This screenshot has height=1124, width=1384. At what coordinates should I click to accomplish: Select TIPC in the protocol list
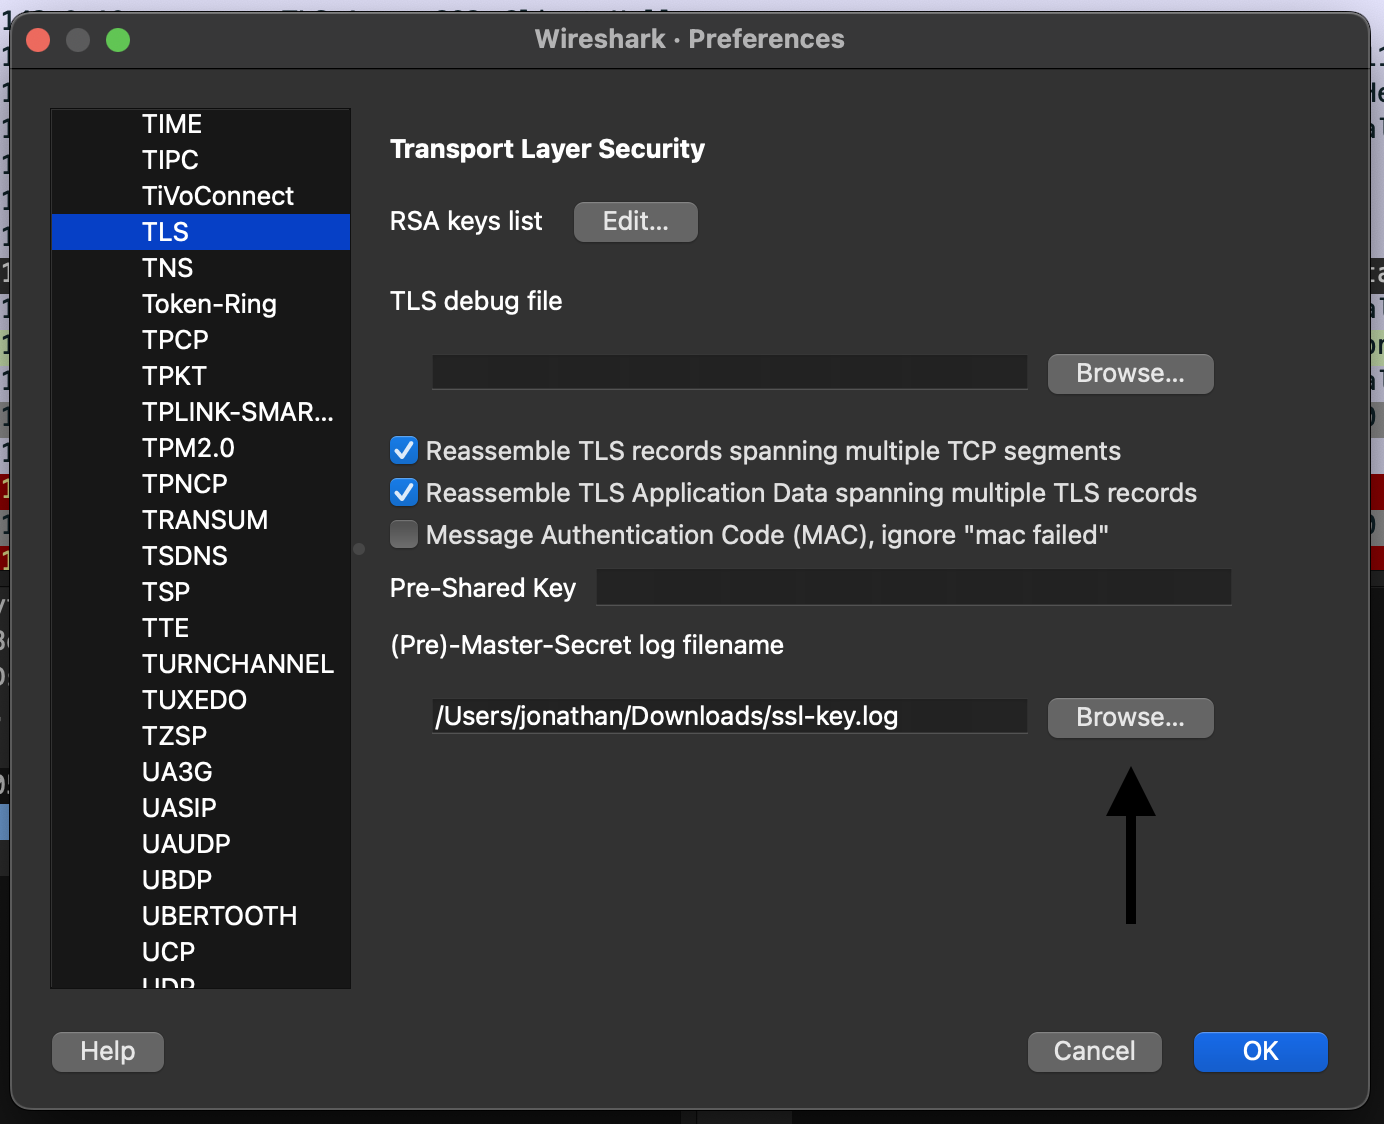(x=200, y=160)
